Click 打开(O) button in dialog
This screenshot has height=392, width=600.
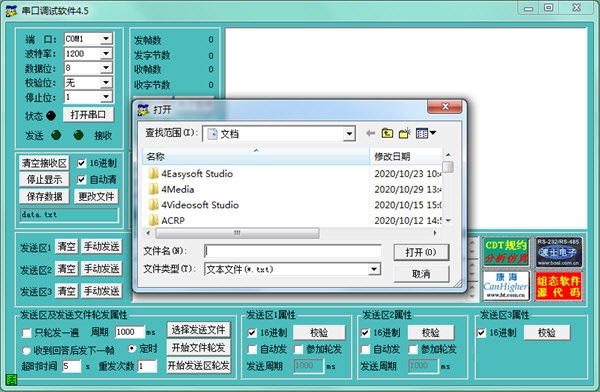(x=421, y=253)
